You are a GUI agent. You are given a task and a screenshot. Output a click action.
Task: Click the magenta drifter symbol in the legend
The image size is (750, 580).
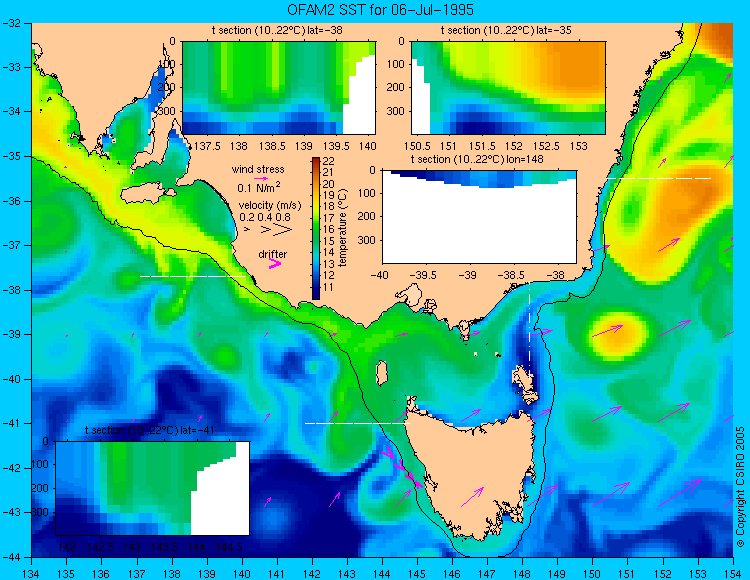275,263
